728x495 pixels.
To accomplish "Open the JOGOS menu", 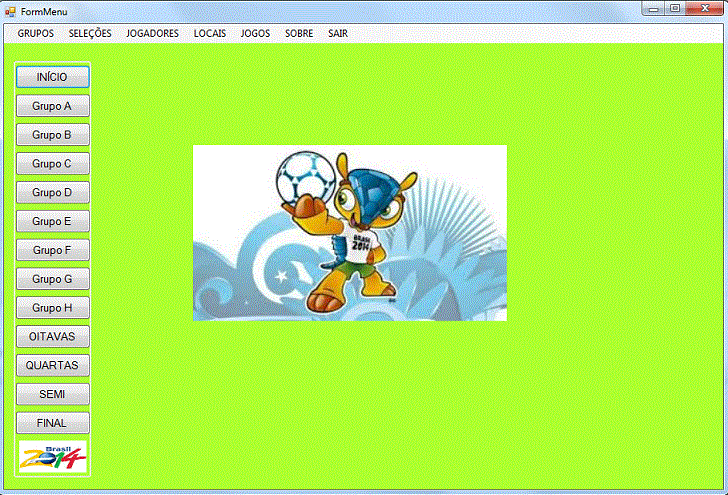I will (x=255, y=33).
